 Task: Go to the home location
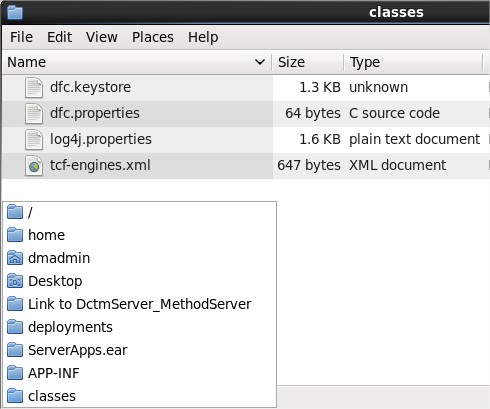click(46, 235)
